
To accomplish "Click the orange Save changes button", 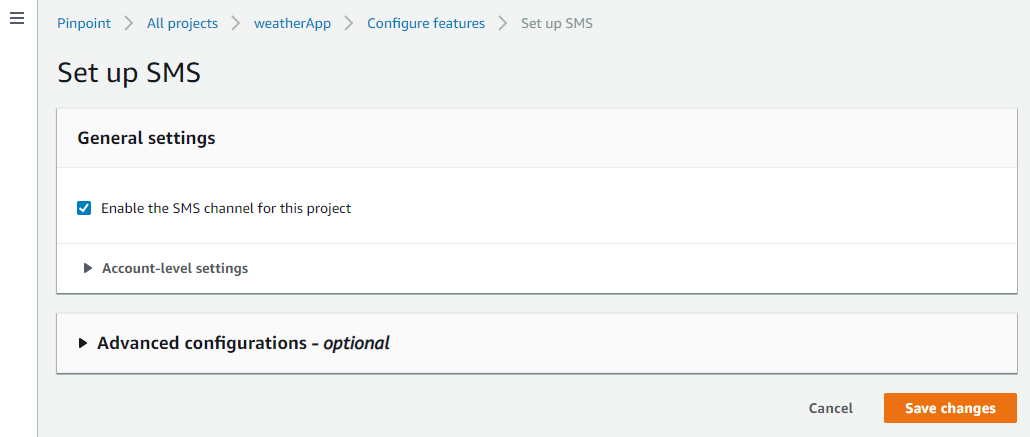I will (950, 408).
